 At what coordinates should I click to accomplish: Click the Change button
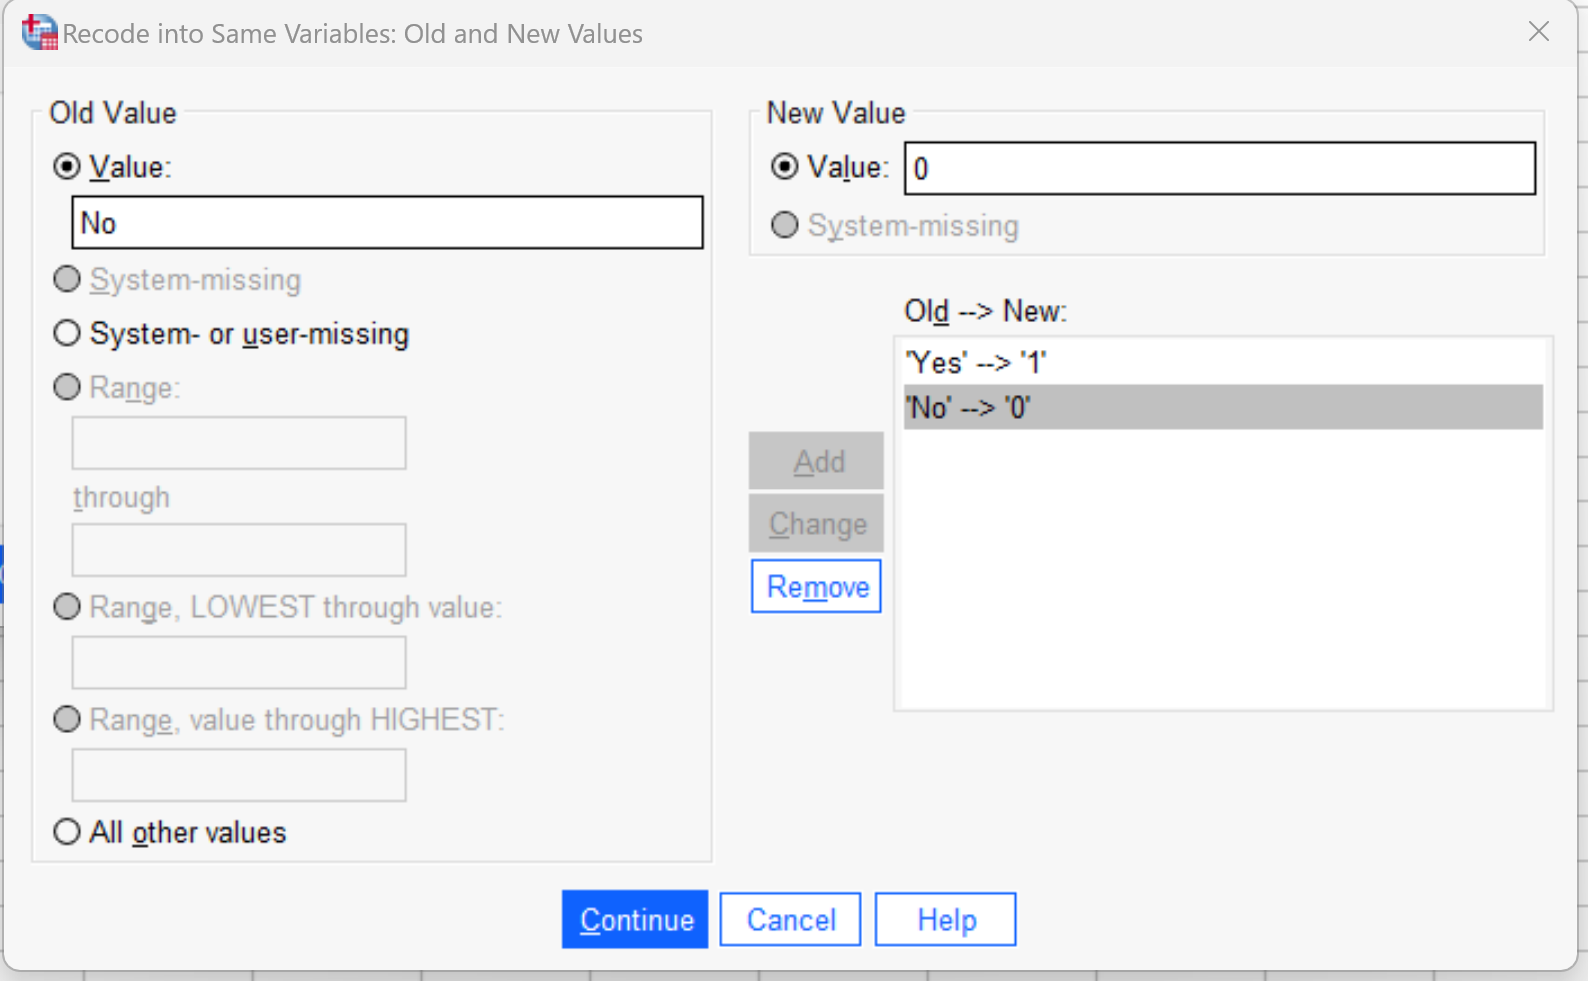pyautogui.click(x=816, y=523)
